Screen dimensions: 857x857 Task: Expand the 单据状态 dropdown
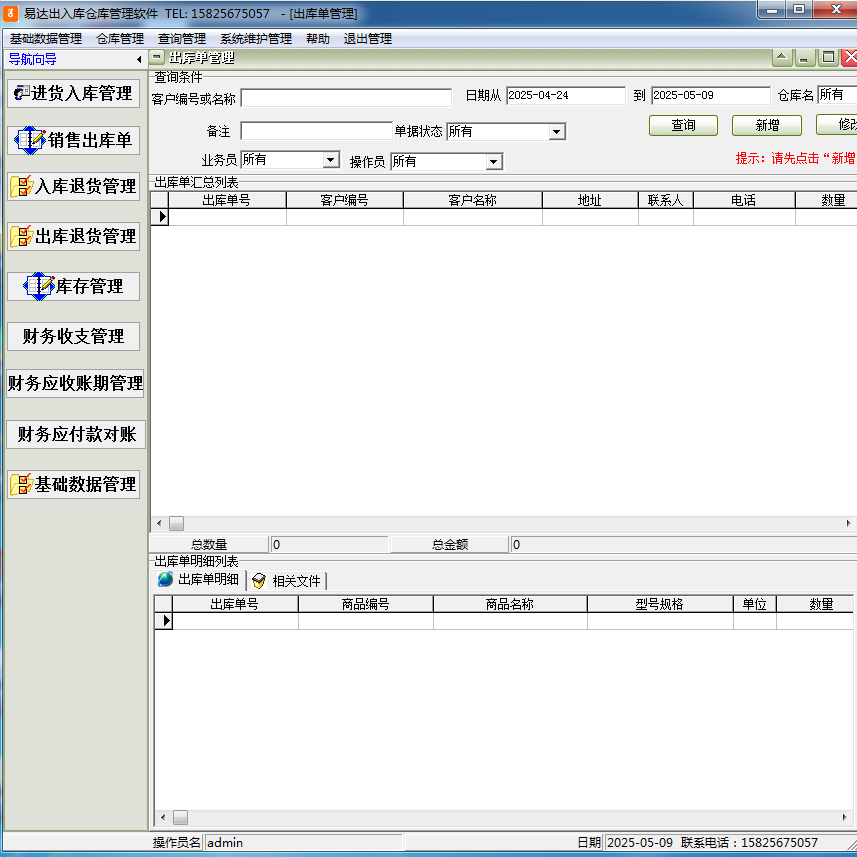(x=556, y=131)
